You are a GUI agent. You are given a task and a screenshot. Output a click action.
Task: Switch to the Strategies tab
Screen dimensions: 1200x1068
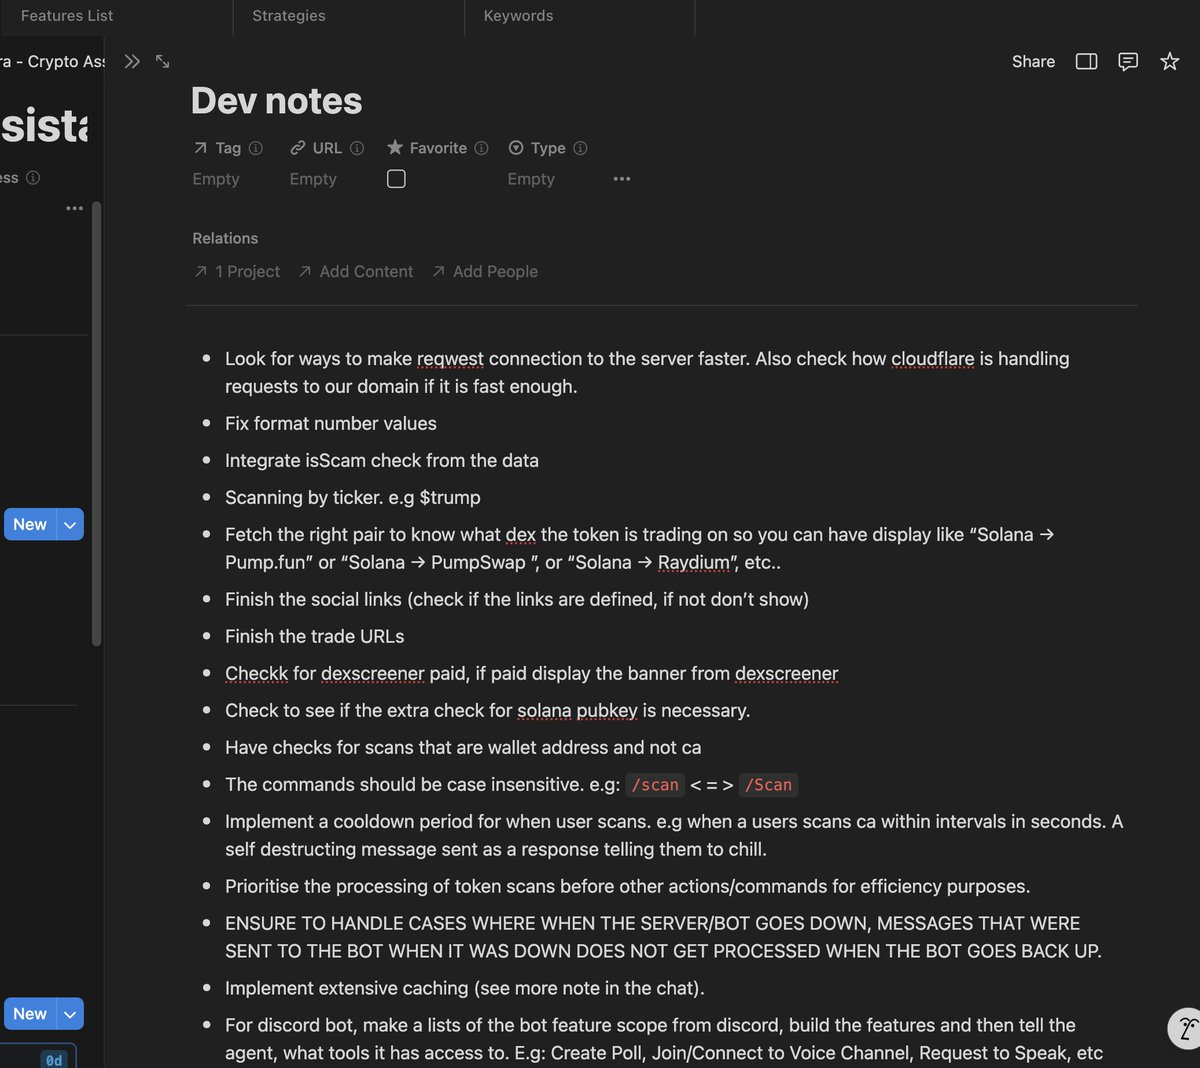(x=289, y=16)
